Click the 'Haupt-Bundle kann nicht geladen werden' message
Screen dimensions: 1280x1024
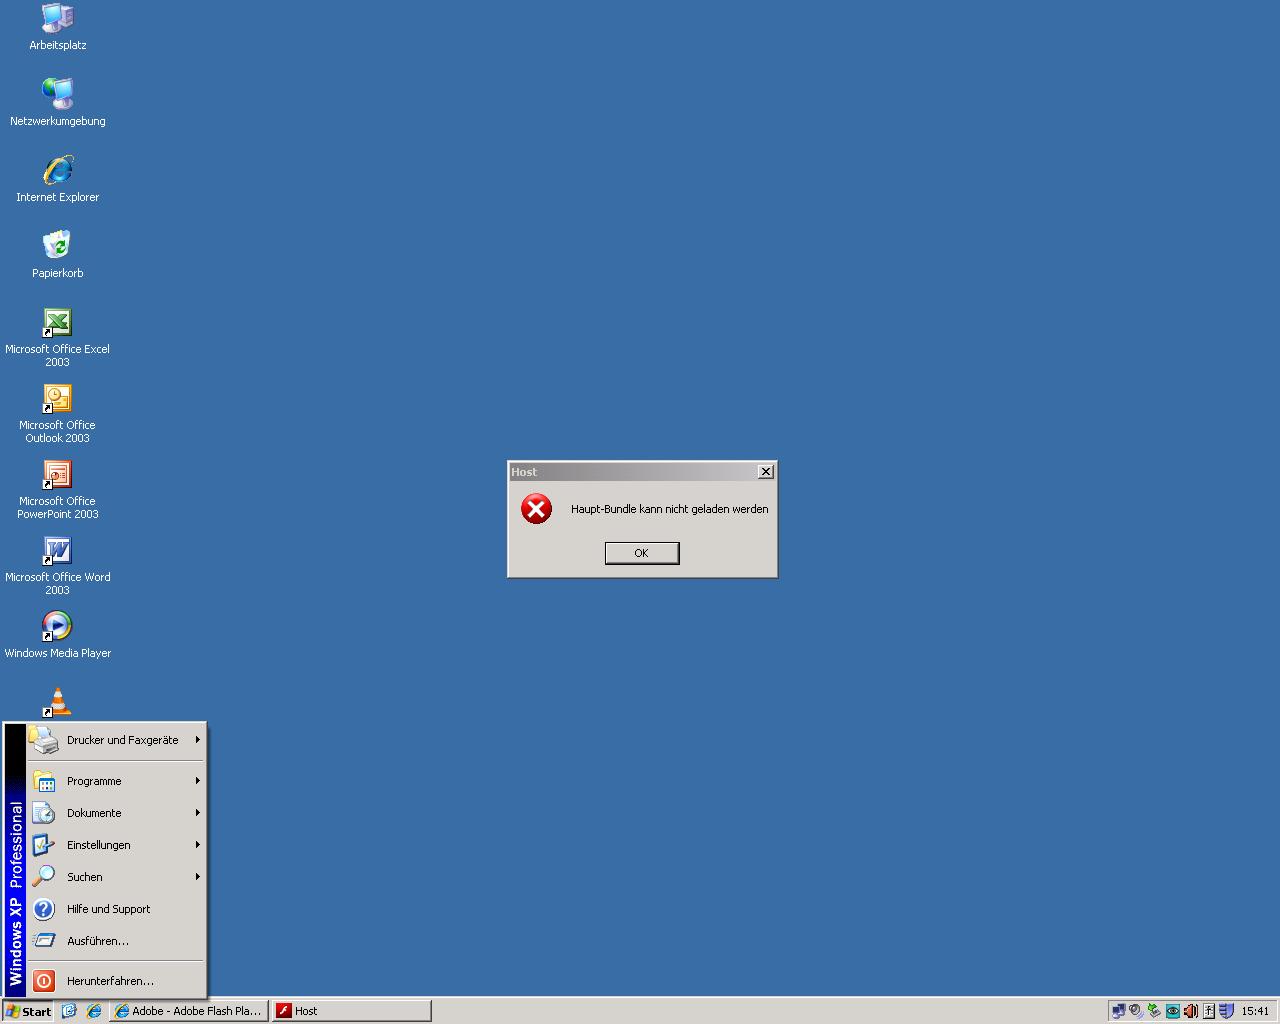pyautogui.click(x=669, y=509)
